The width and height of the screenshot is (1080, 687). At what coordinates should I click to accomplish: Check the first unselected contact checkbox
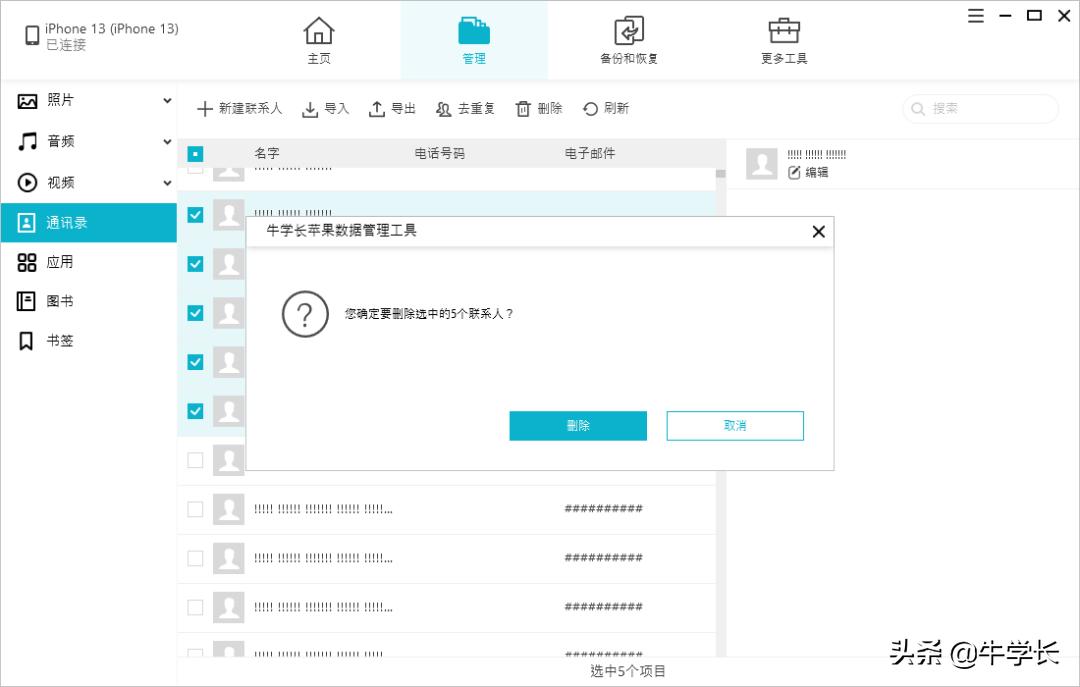195,459
